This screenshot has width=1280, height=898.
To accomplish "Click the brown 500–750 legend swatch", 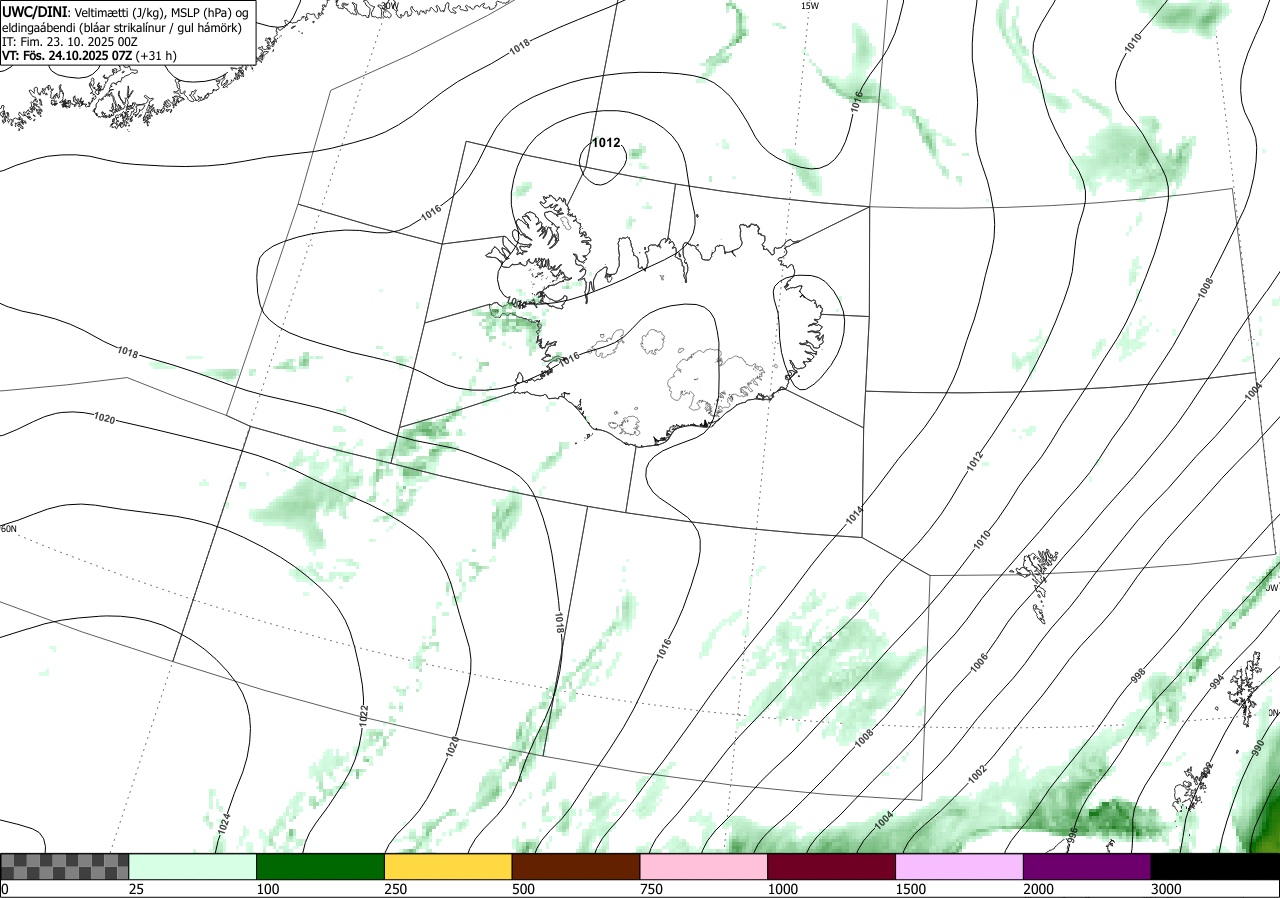I will point(576,866).
